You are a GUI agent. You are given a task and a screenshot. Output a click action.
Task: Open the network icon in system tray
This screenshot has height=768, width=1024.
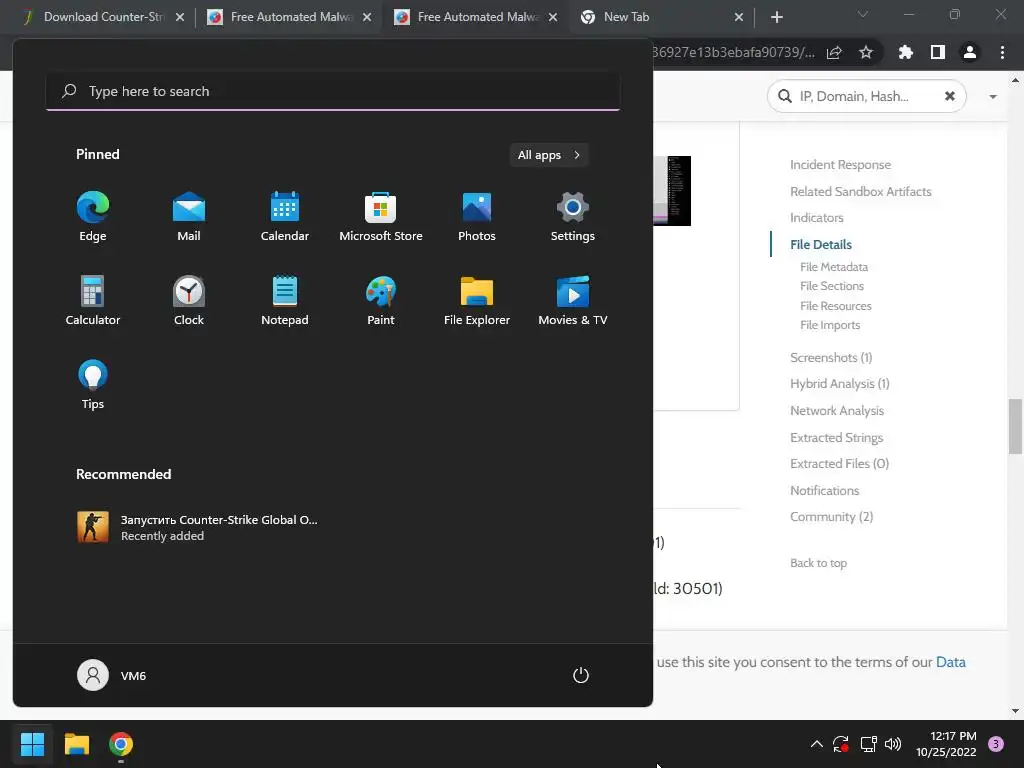pyautogui.click(x=868, y=744)
